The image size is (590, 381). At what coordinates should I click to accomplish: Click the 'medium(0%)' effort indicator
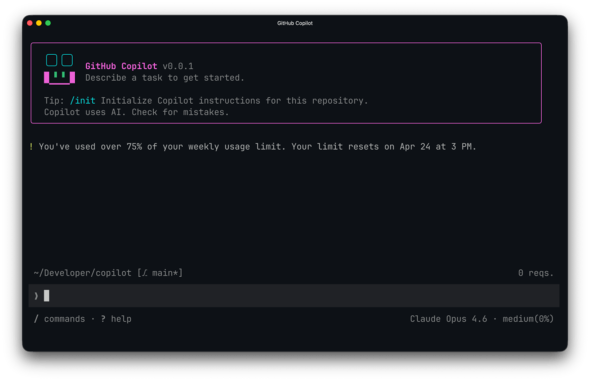coord(528,319)
